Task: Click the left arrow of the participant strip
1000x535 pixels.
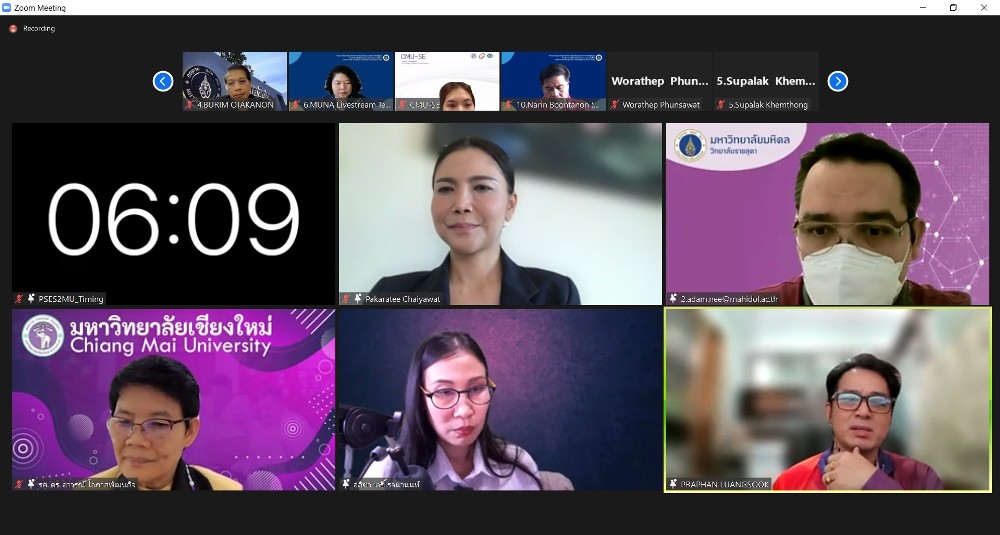Action: 163,81
